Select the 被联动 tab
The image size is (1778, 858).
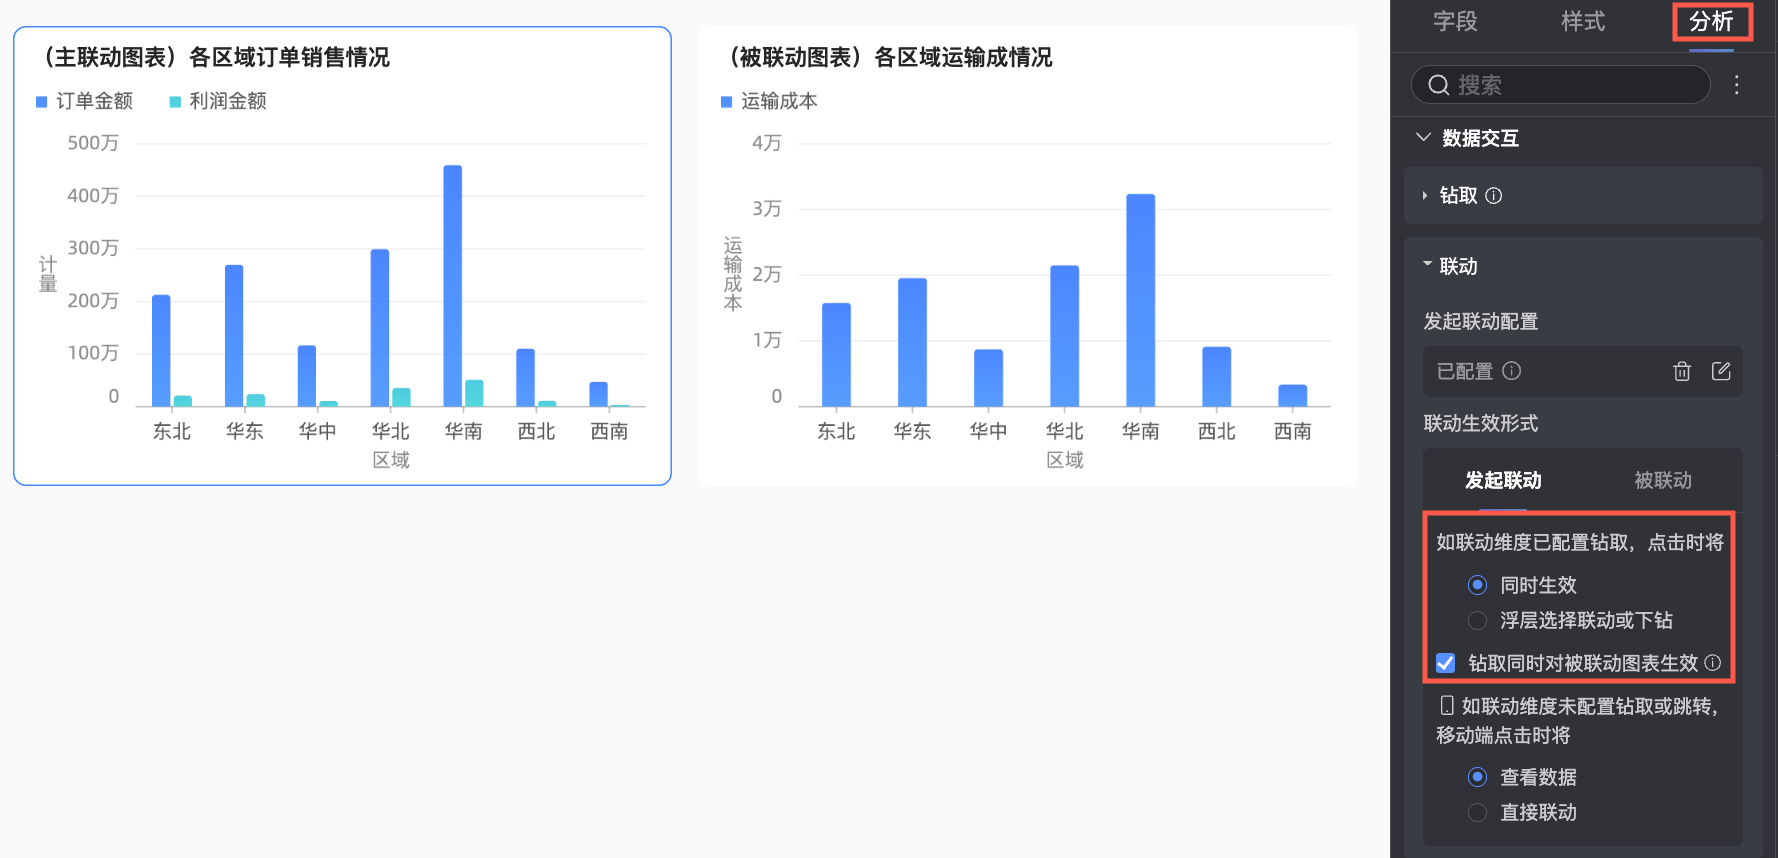point(1663,480)
